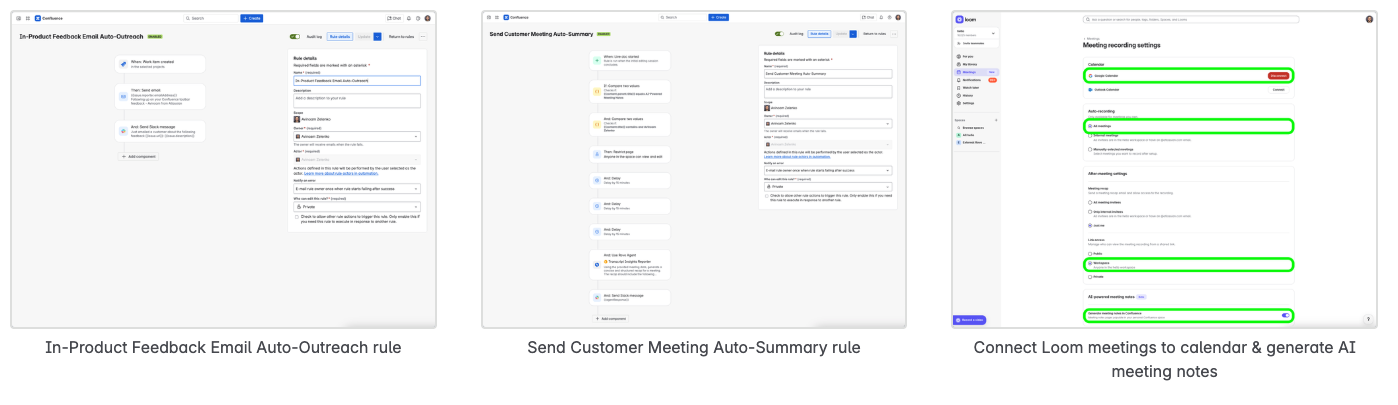The height and width of the screenshot is (405, 1398).
Task: Select 'Workspace' link access radio
Action: pos(1090,264)
